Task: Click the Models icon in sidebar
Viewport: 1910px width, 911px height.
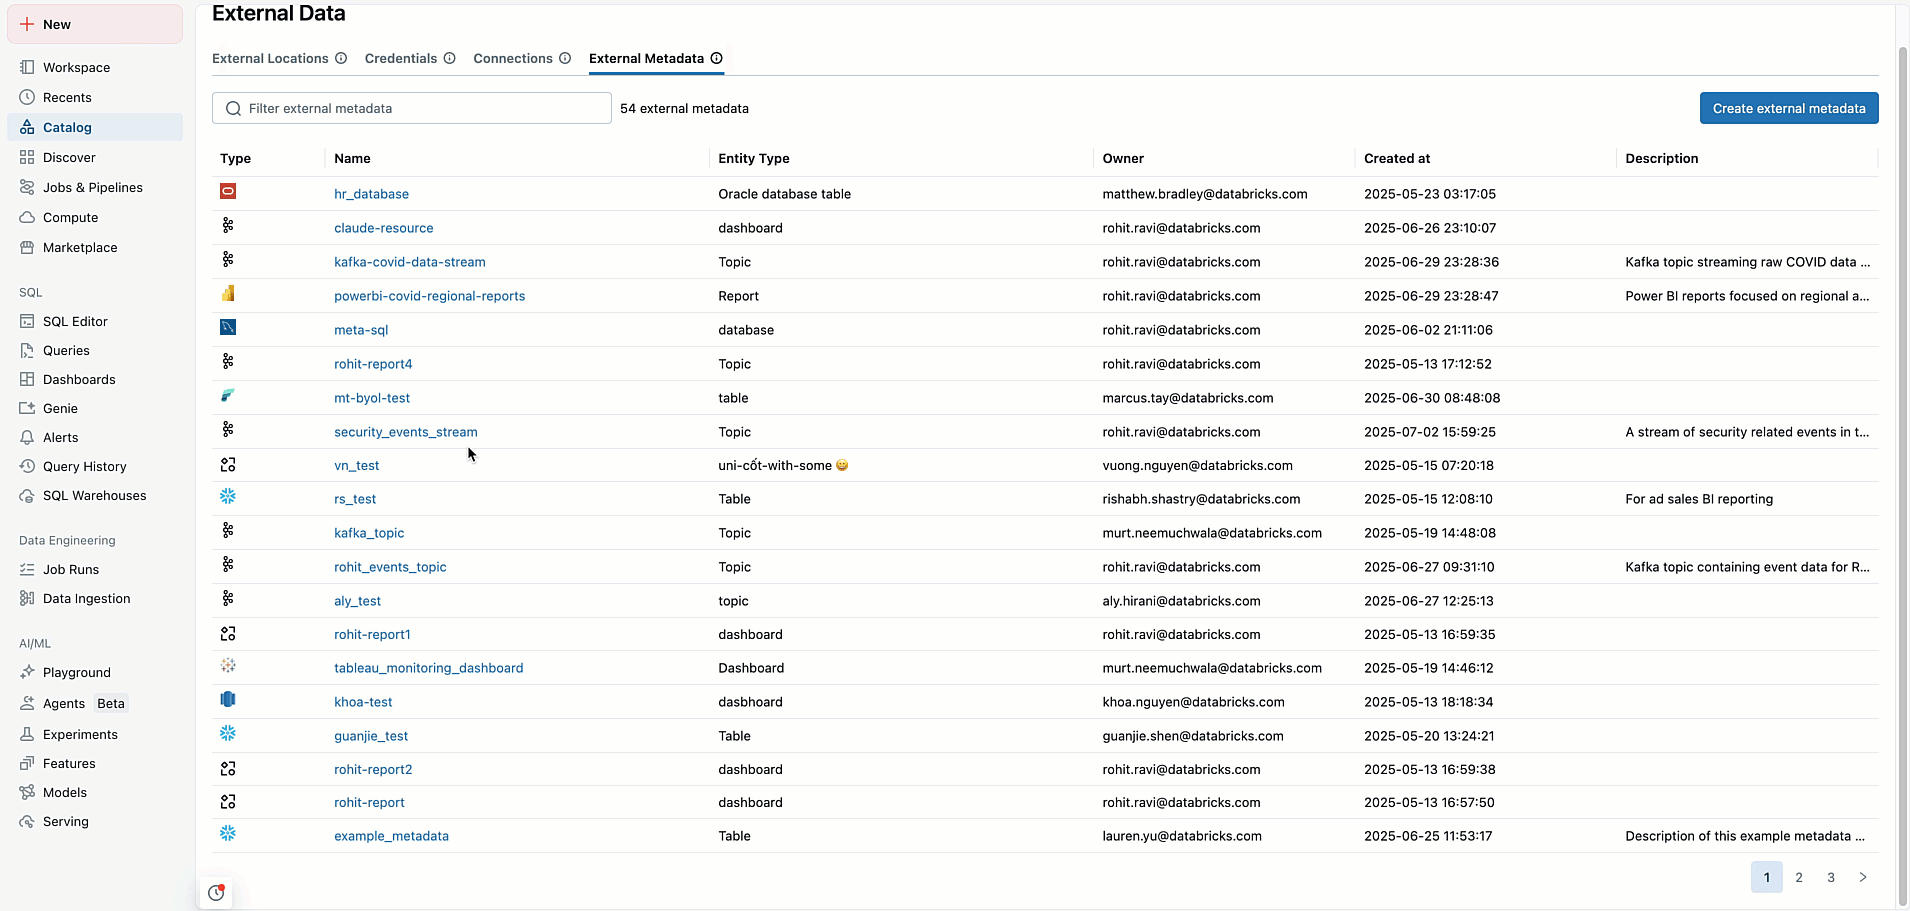Action: click(27, 792)
